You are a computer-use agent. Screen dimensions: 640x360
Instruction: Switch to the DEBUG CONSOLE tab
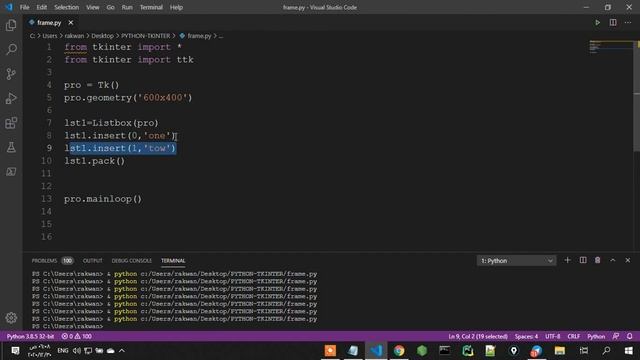pos(131,260)
